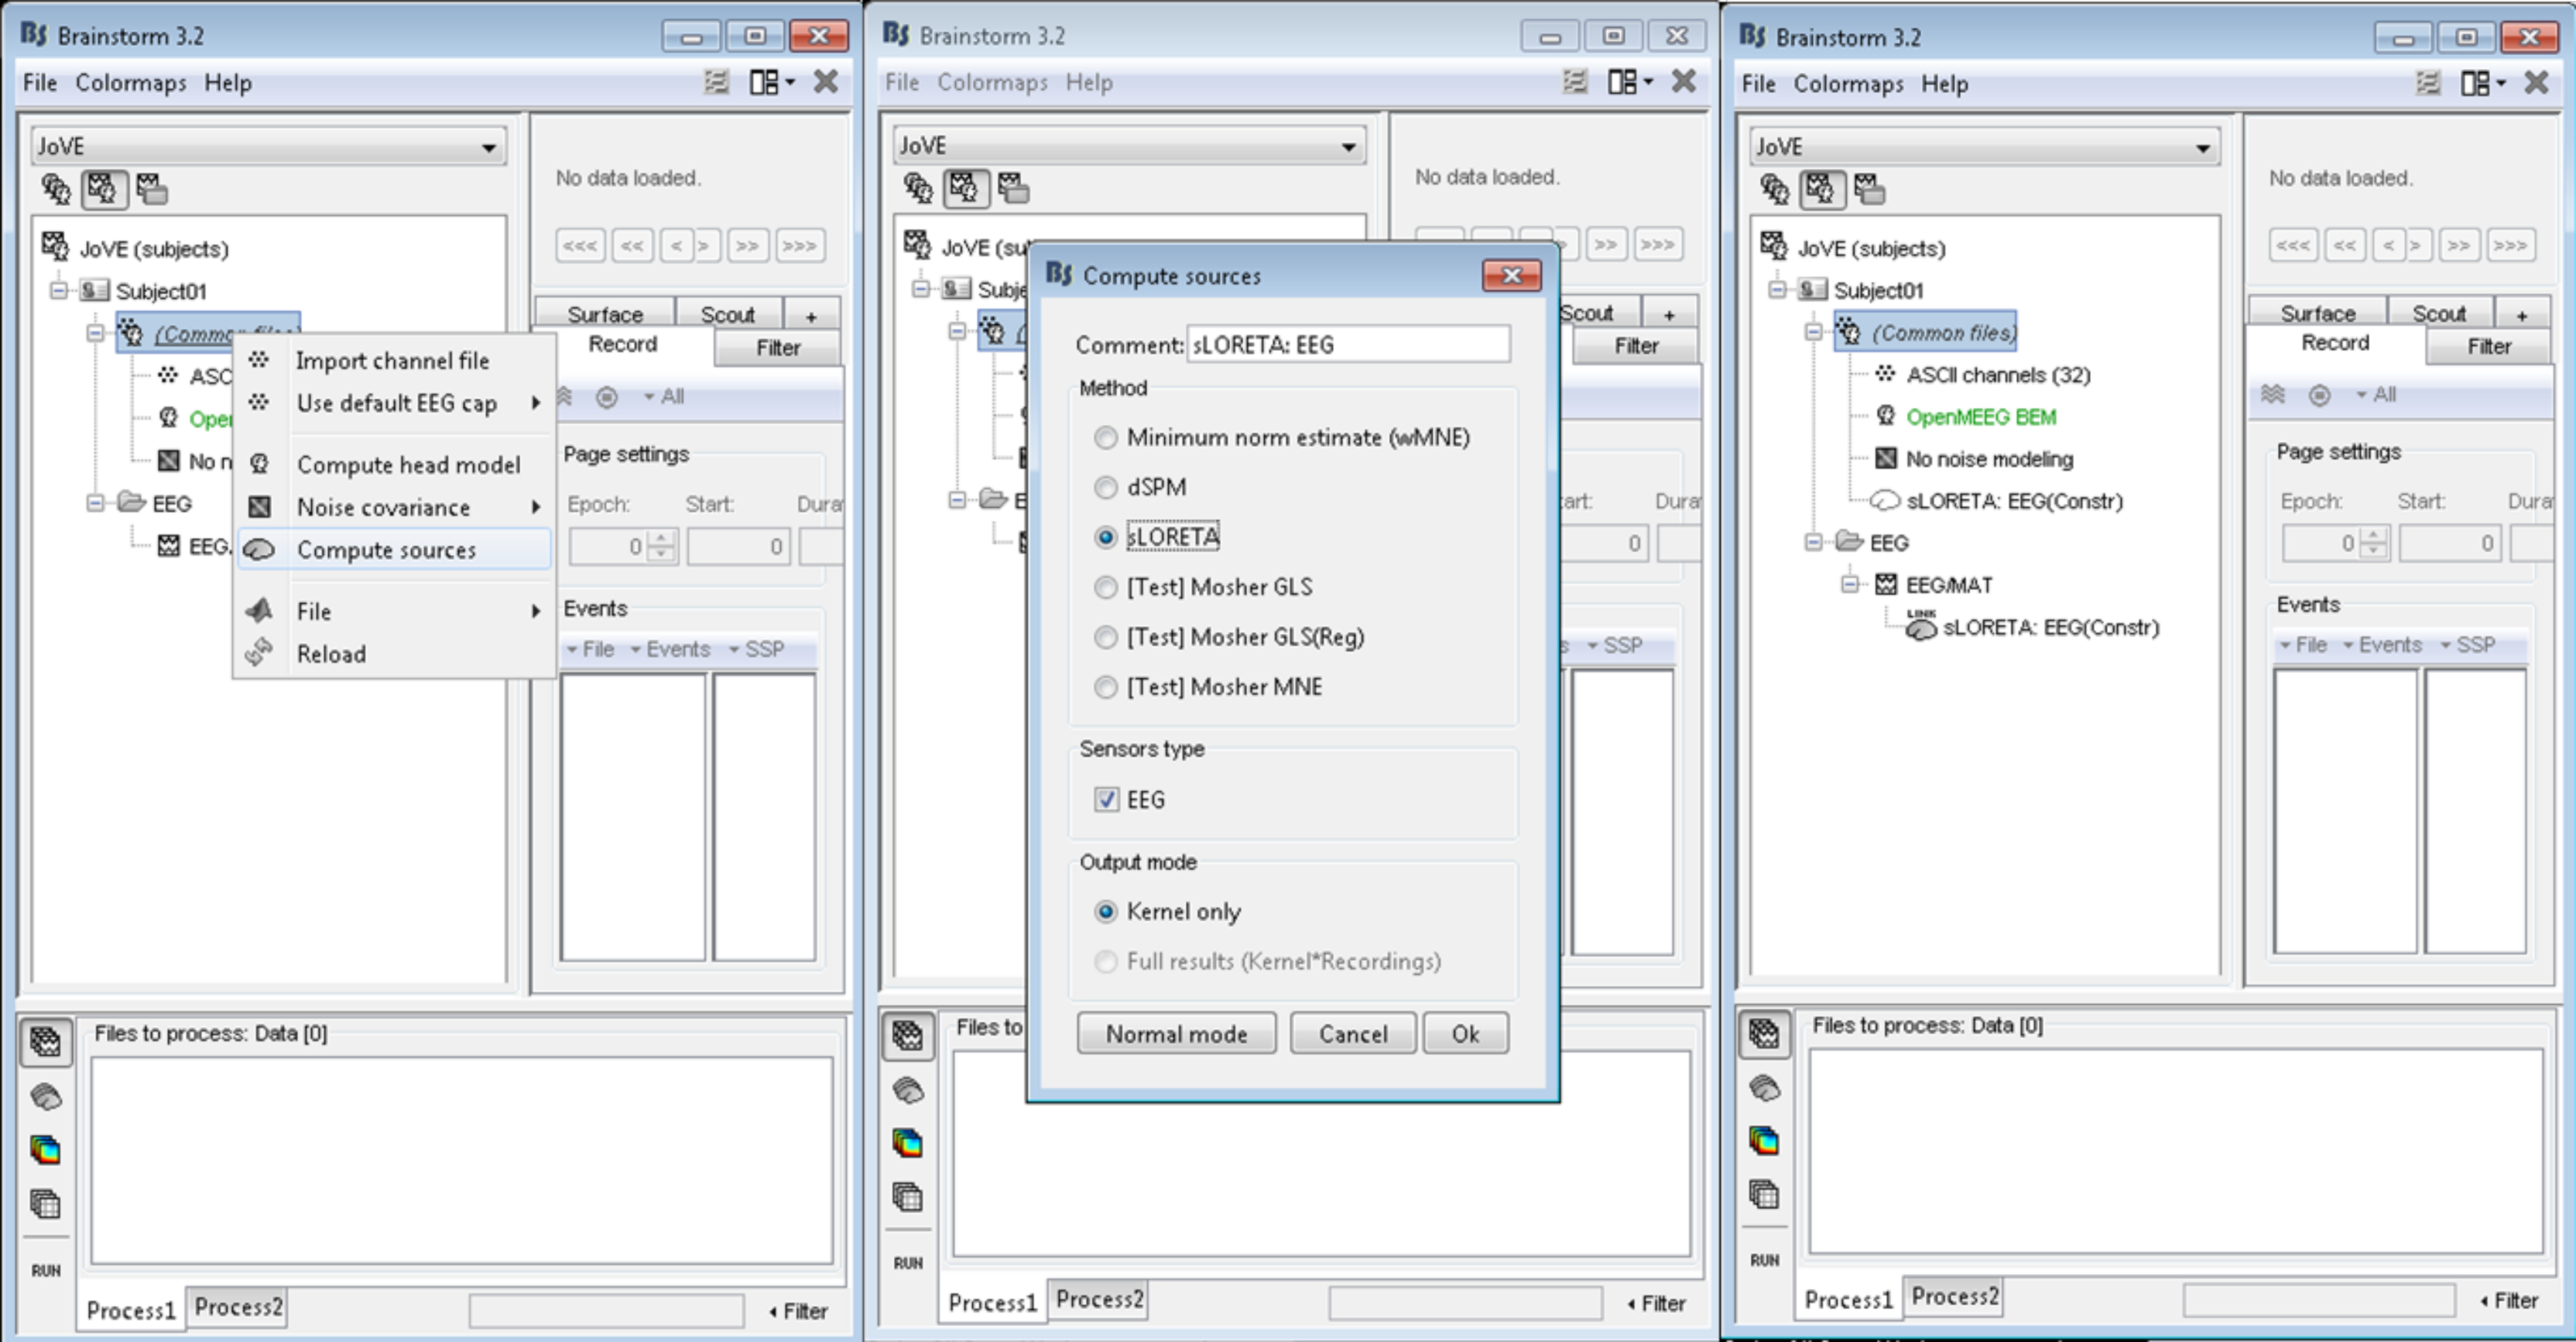The width and height of the screenshot is (2576, 1342).
Task: Collapse the Subject01 tree node in right window
Action: click(1777, 290)
